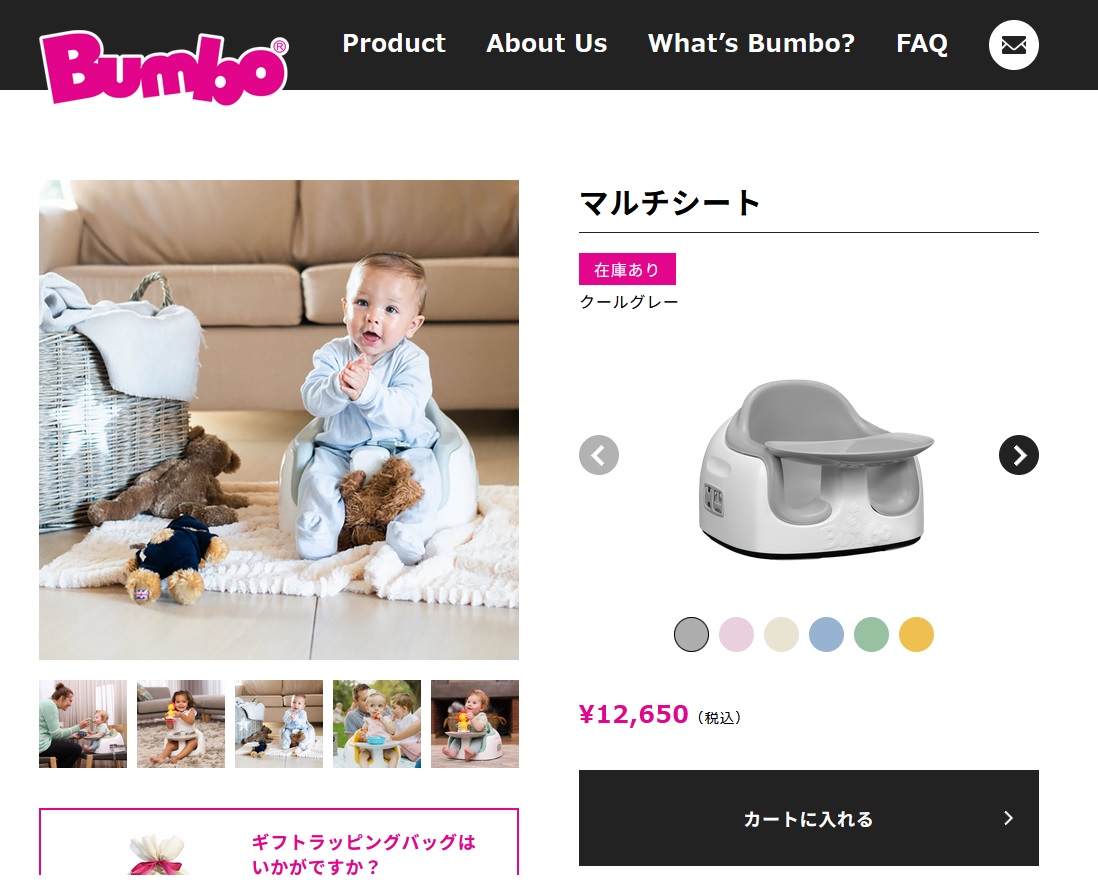Choose the green color swatch
The image size is (1098, 888).
[871, 634]
